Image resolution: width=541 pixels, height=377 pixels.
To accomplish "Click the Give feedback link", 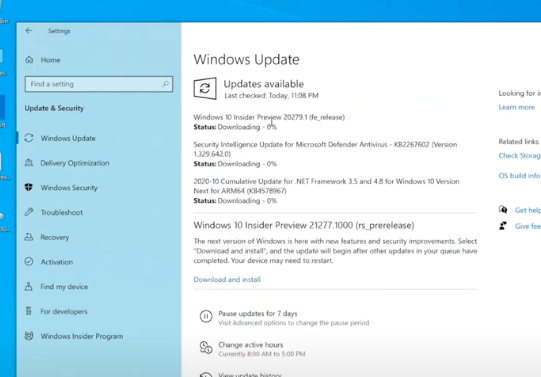I will pyautogui.click(x=528, y=226).
